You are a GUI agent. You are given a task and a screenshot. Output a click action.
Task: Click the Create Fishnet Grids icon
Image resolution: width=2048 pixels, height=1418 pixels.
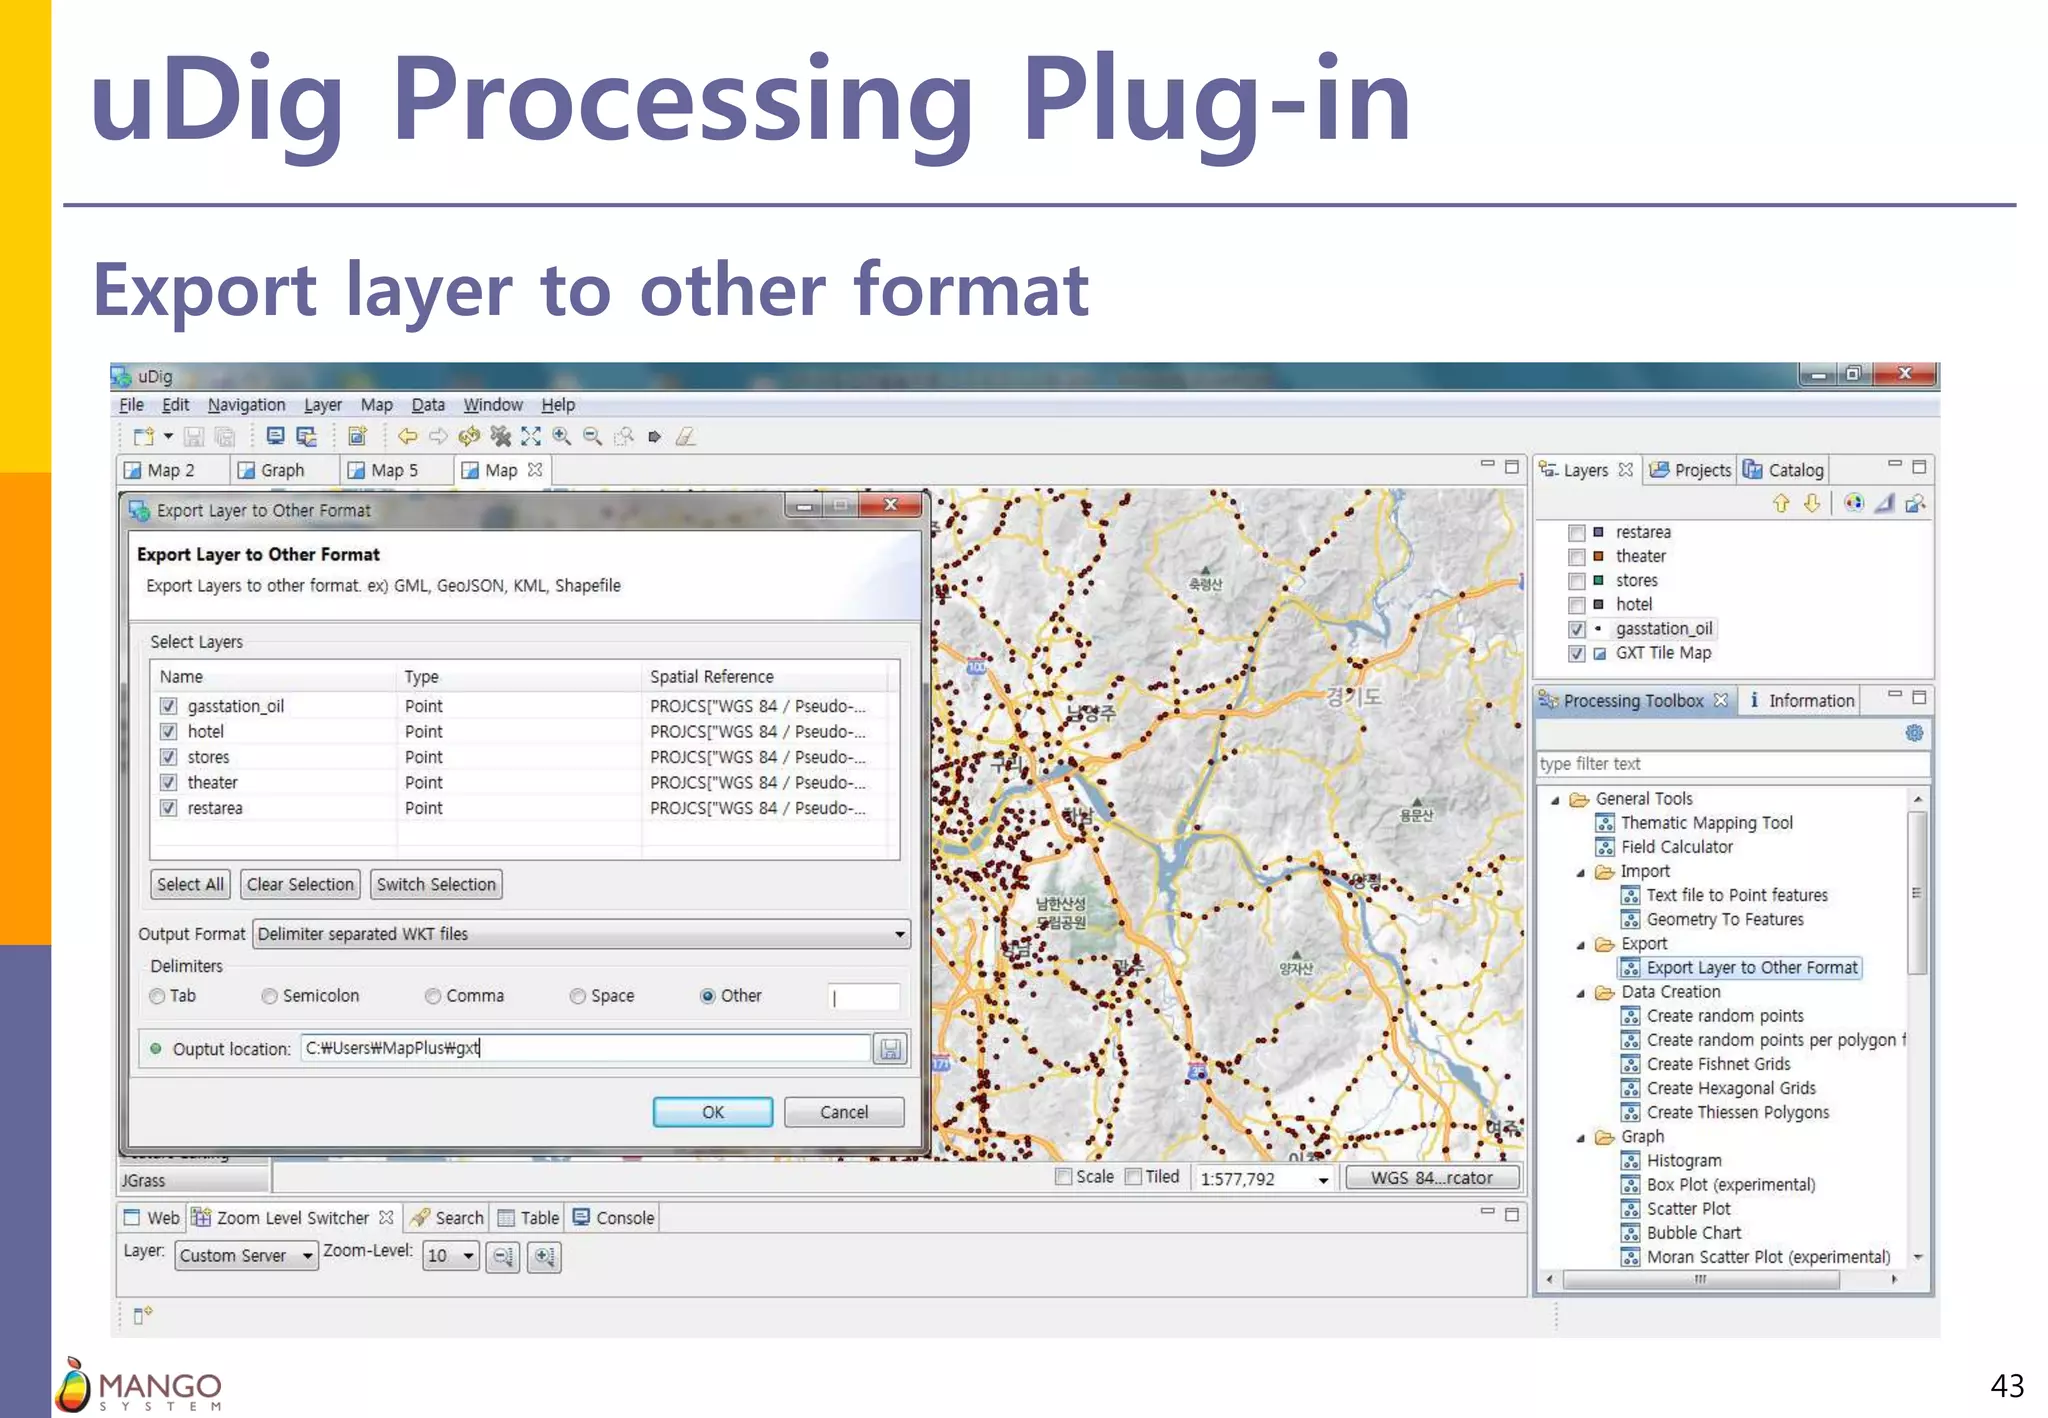coord(1631,1064)
